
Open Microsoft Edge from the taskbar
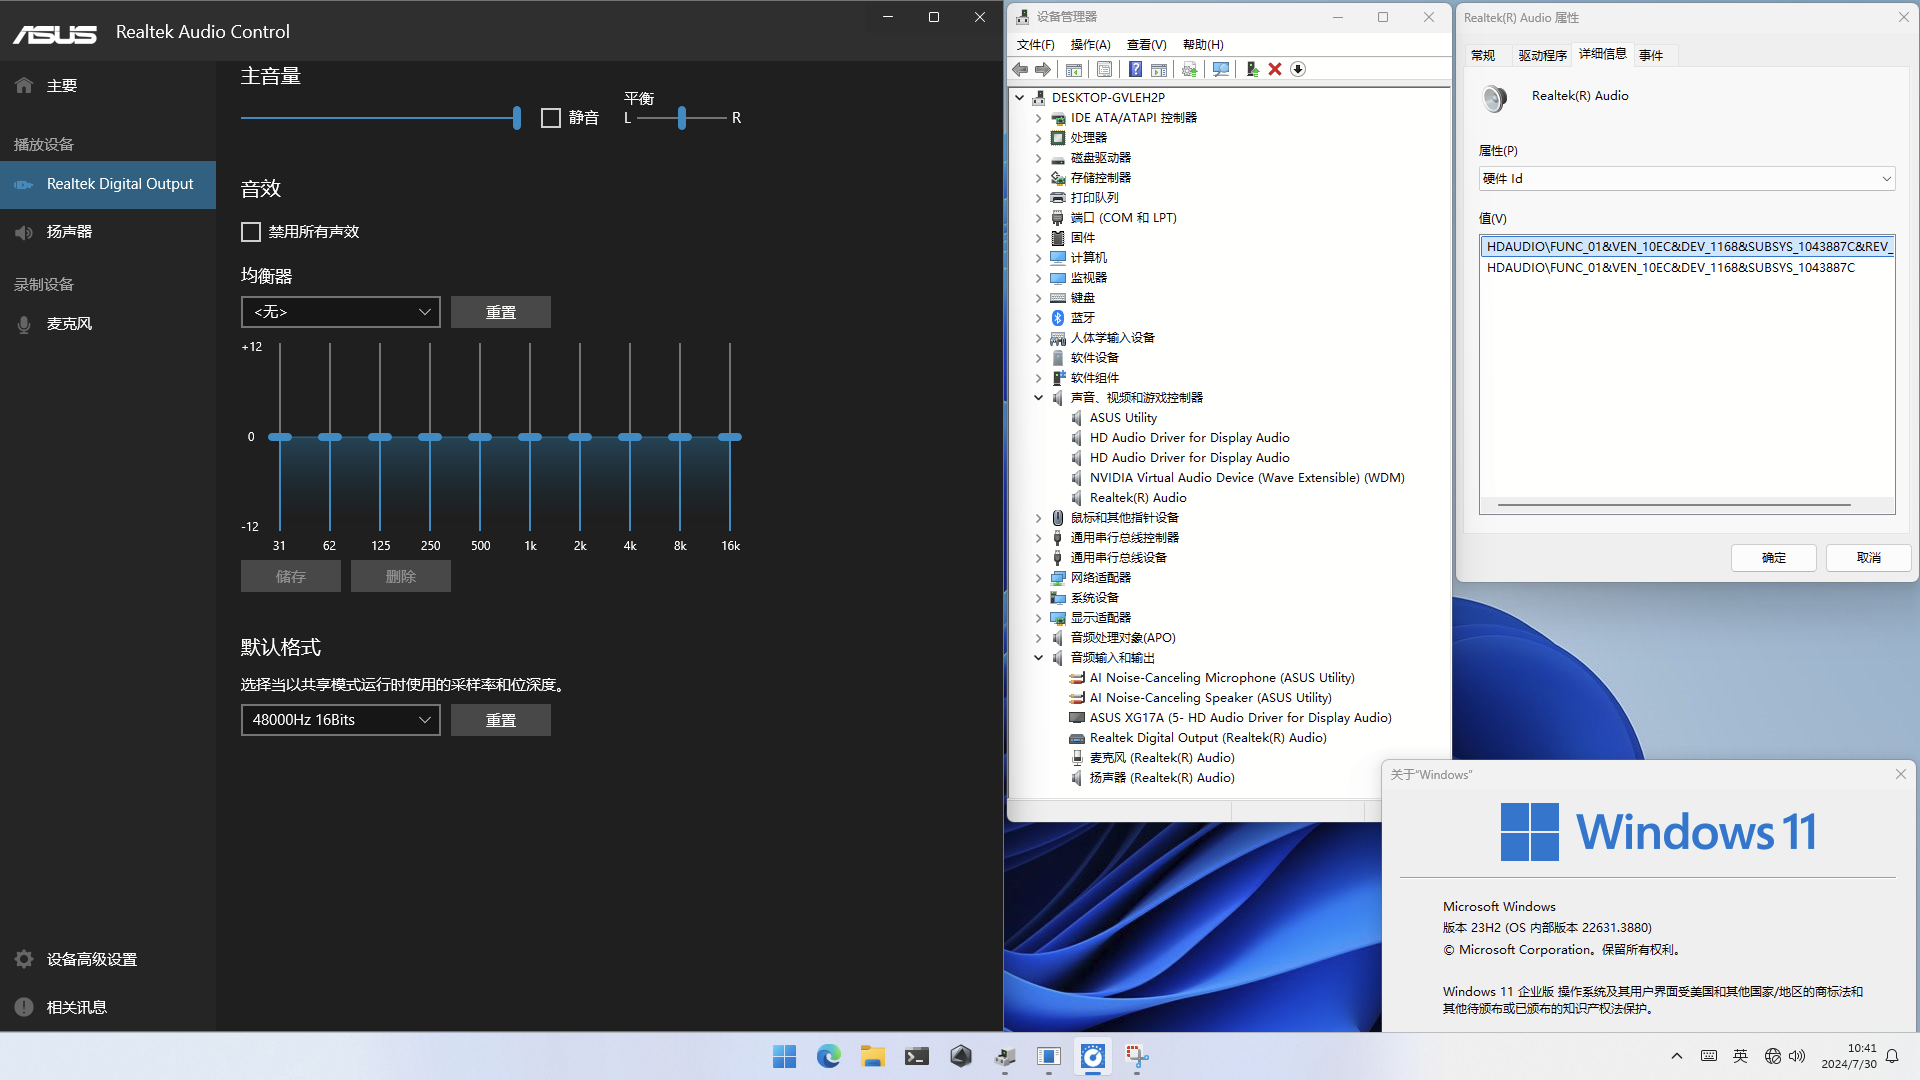click(x=828, y=1056)
